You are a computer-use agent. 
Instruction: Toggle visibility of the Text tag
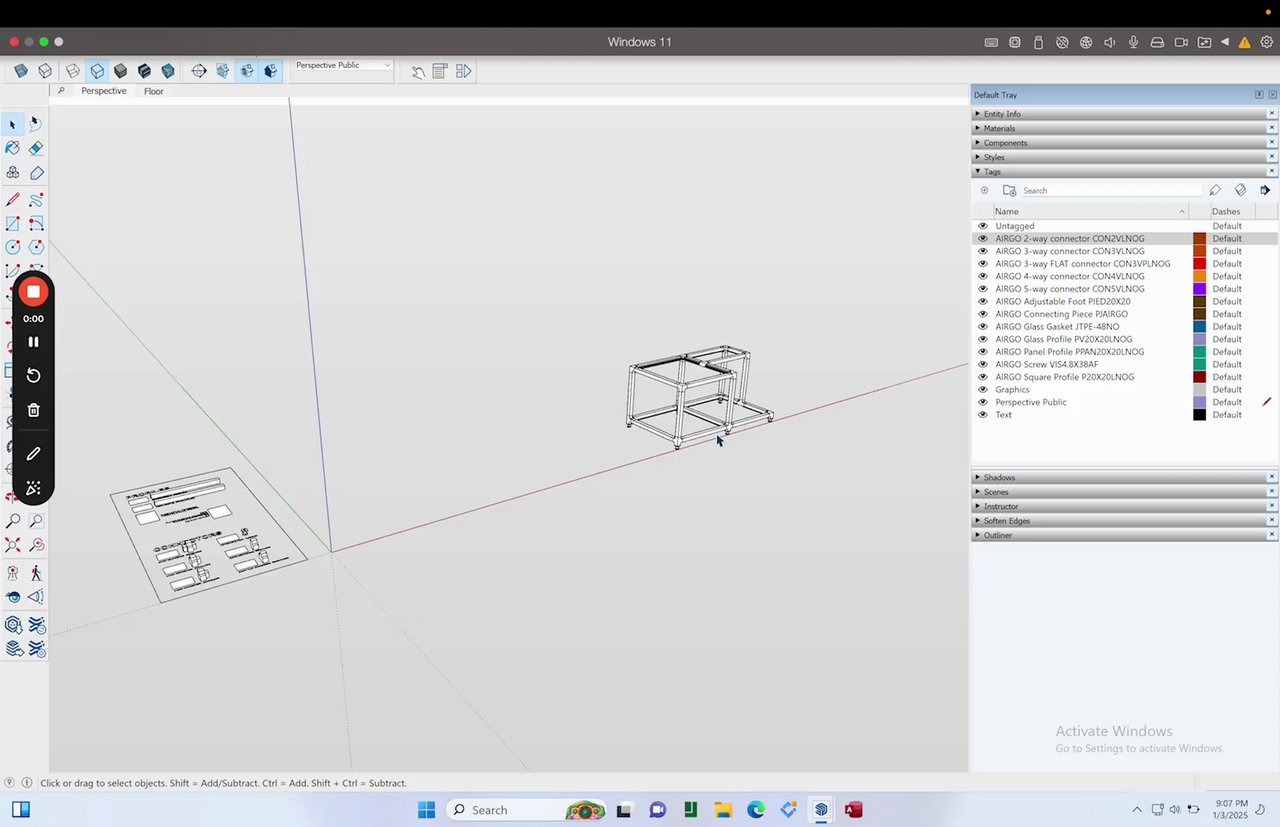[x=983, y=415]
